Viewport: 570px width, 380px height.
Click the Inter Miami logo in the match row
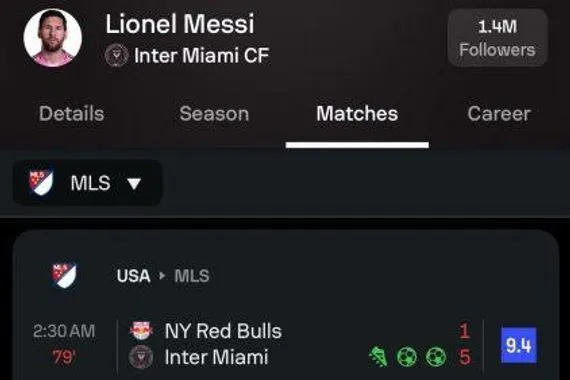(x=141, y=357)
